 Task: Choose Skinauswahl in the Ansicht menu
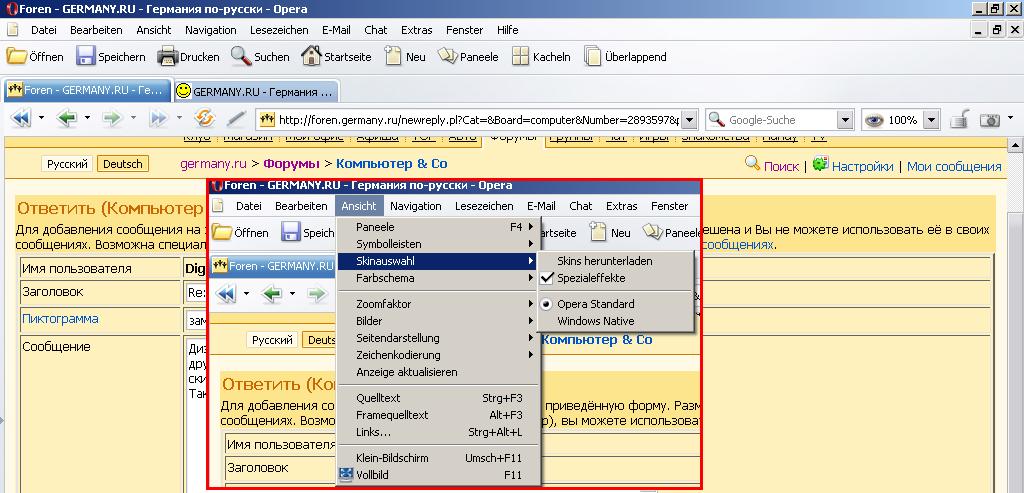click(439, 261)
